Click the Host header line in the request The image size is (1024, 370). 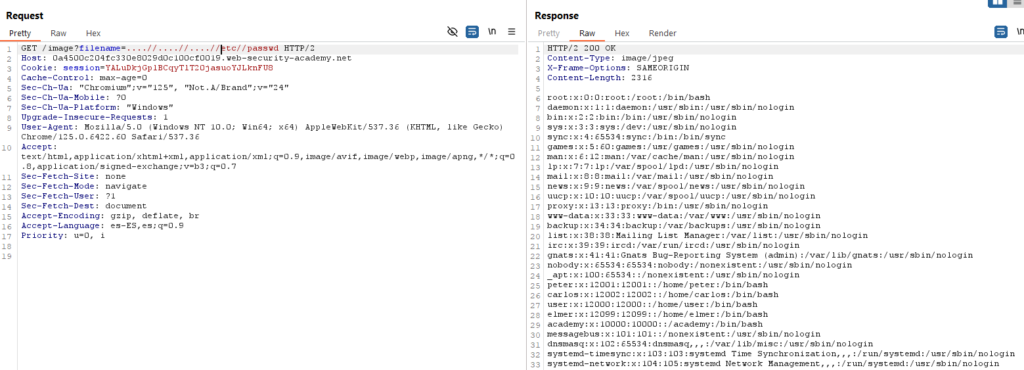click(x=187, y=58)
